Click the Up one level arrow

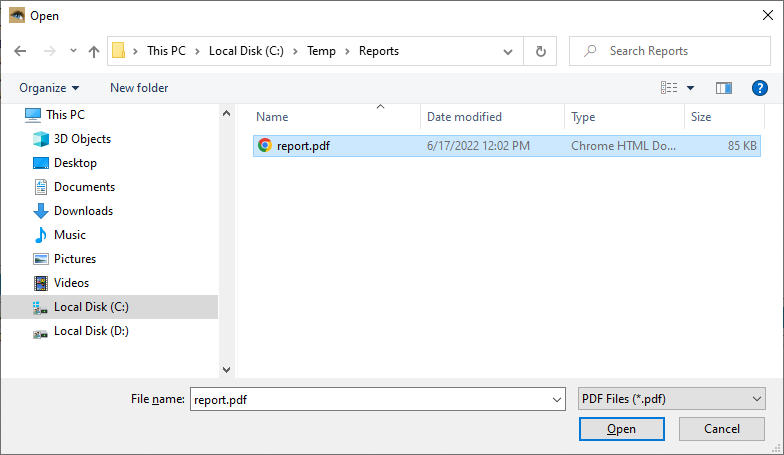click(x=94, y=51)
